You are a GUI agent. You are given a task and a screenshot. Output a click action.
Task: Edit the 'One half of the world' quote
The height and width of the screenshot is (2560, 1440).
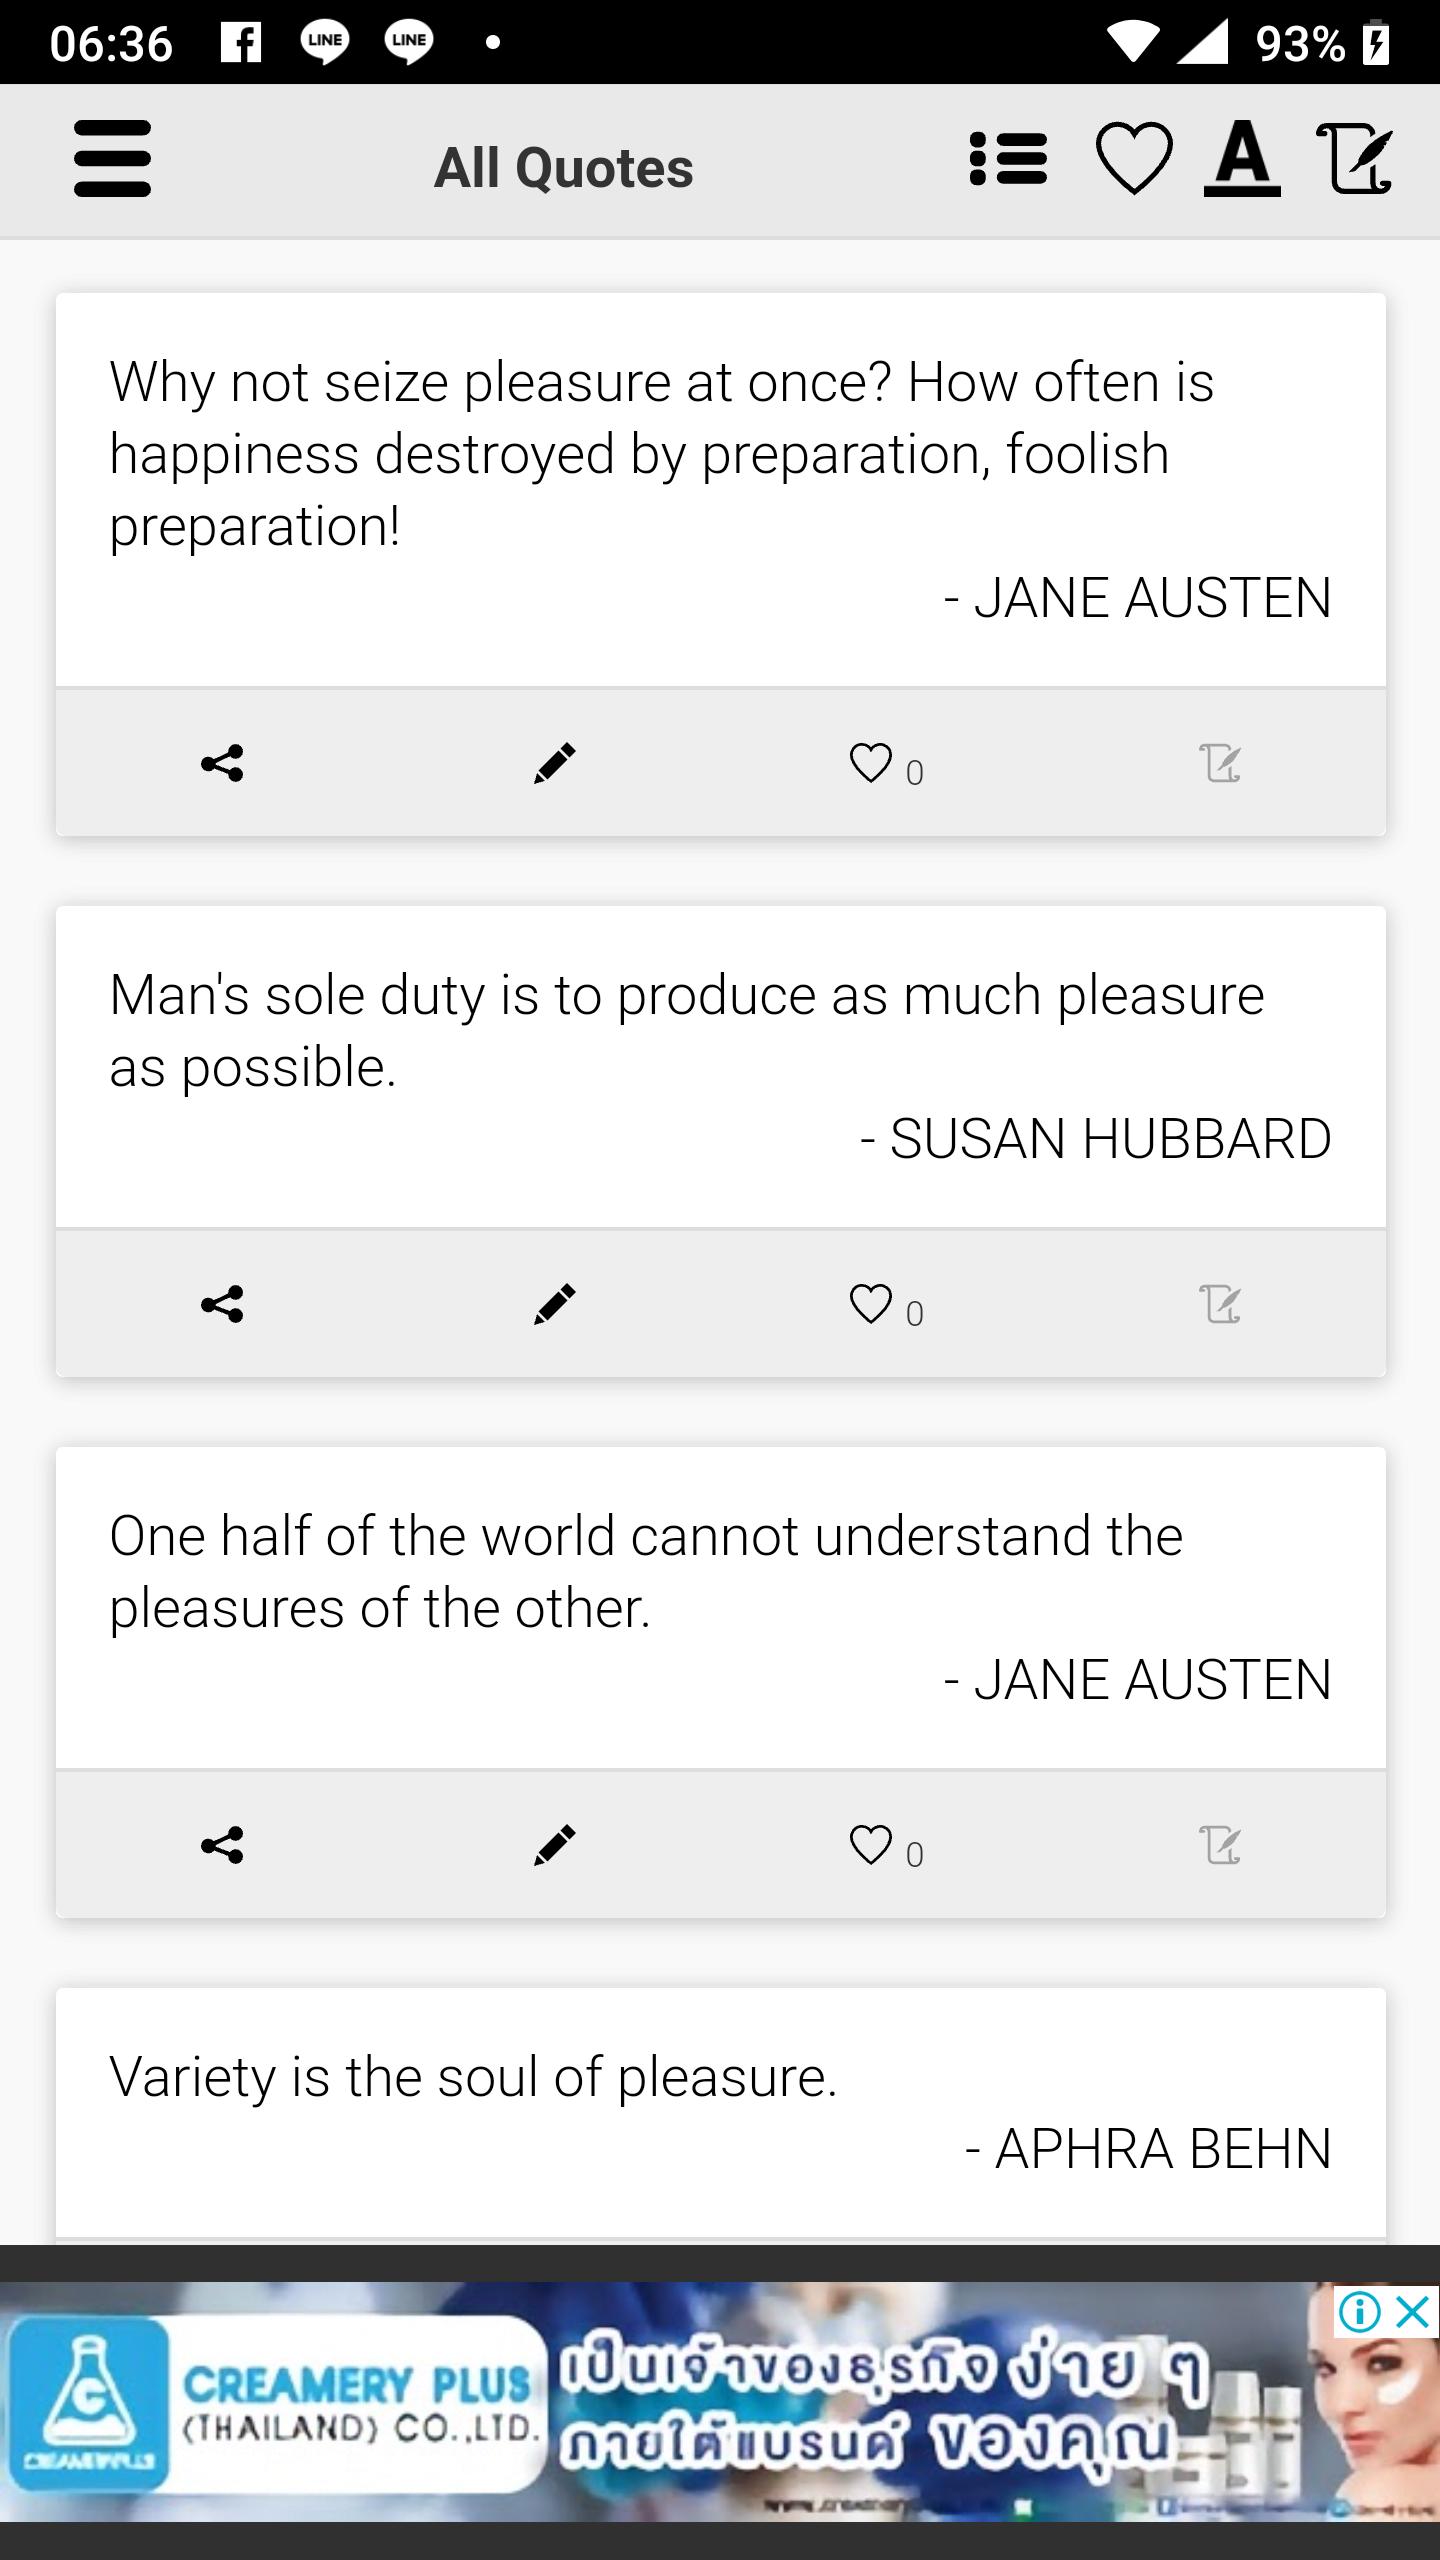(555, 1845)
